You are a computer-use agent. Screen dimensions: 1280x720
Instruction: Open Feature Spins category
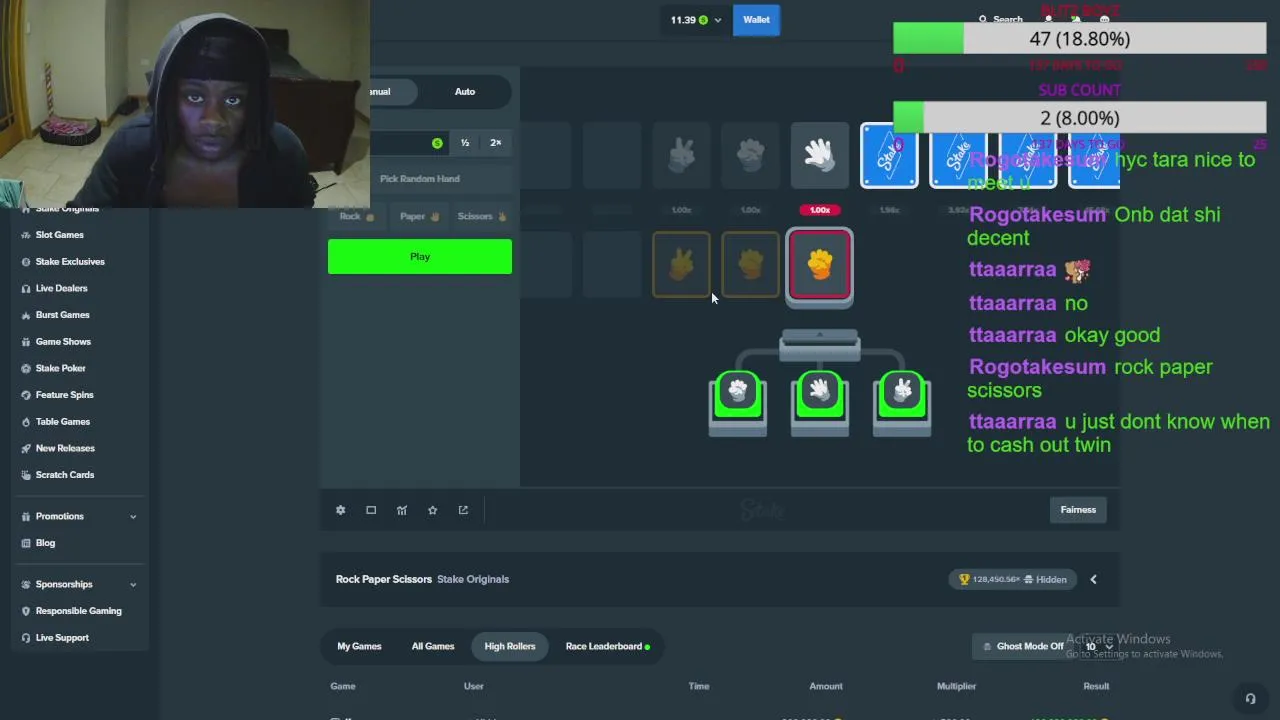64,395
